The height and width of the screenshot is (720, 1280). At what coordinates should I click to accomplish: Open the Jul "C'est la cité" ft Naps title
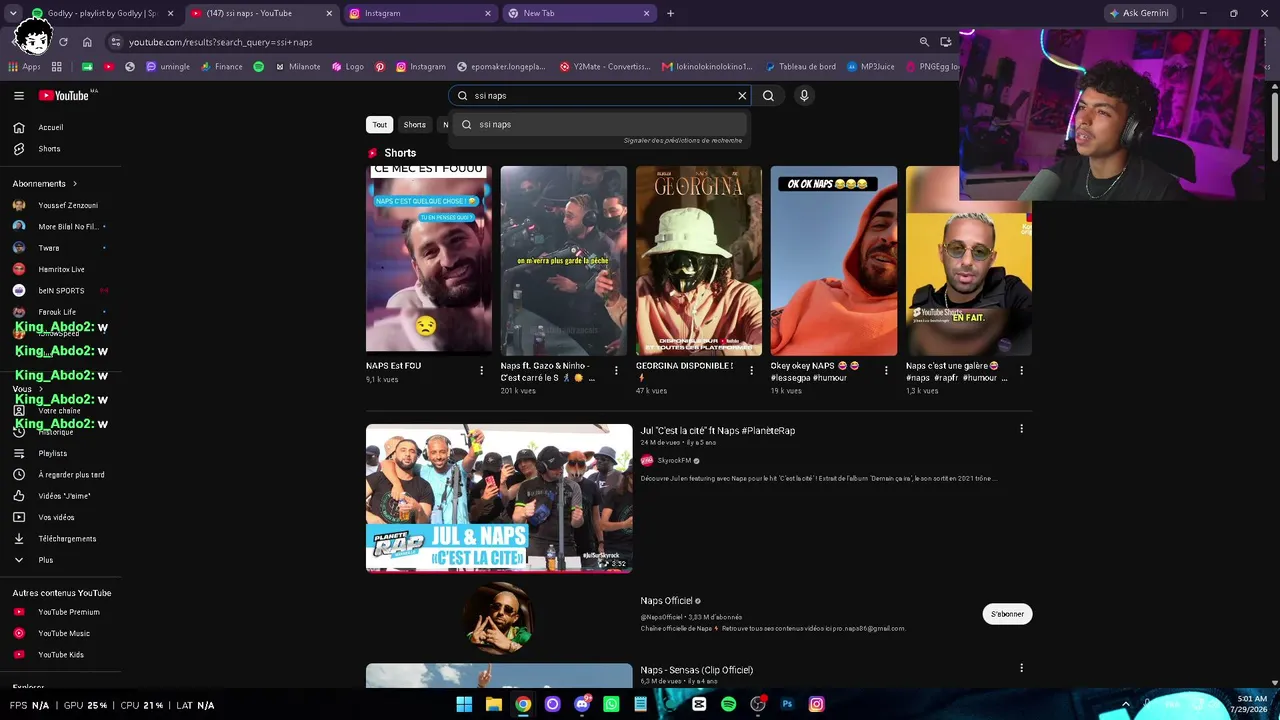coord(718,431)
